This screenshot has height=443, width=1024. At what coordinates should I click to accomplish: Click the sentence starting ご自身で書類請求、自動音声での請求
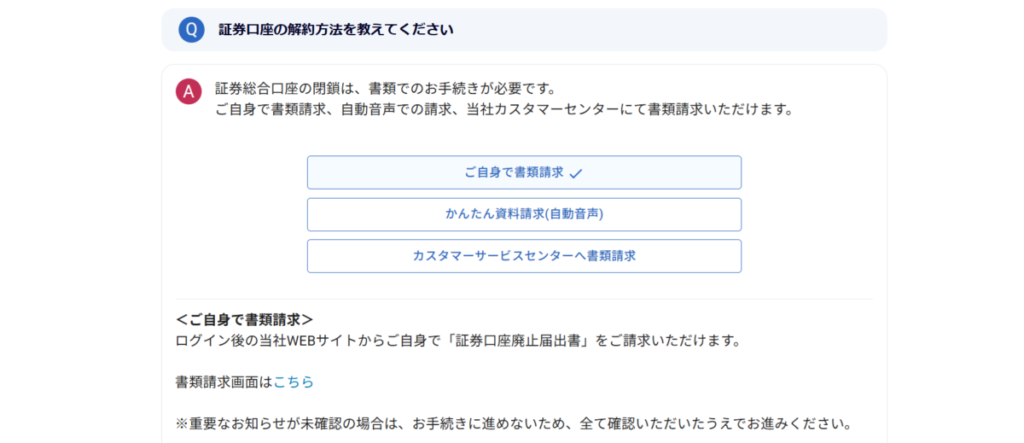[x=504, y=110]
